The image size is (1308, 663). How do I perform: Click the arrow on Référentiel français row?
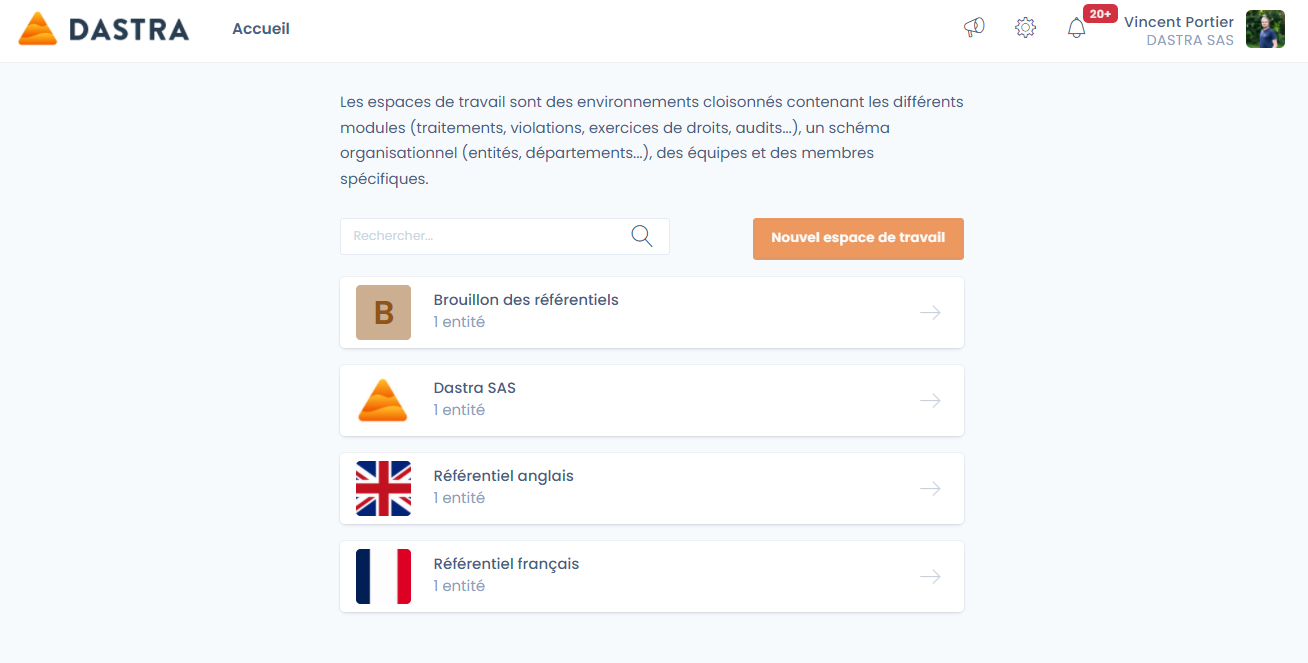(x=930, y=576)
